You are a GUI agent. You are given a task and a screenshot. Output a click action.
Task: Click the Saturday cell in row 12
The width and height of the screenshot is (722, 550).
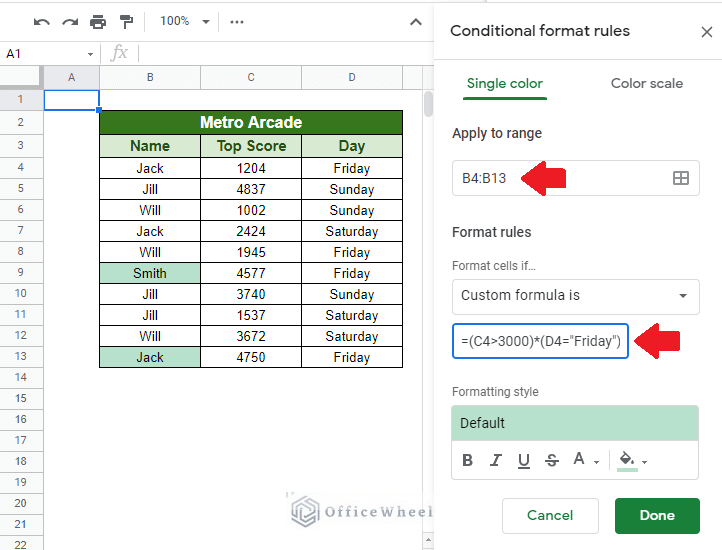[352, 336]
